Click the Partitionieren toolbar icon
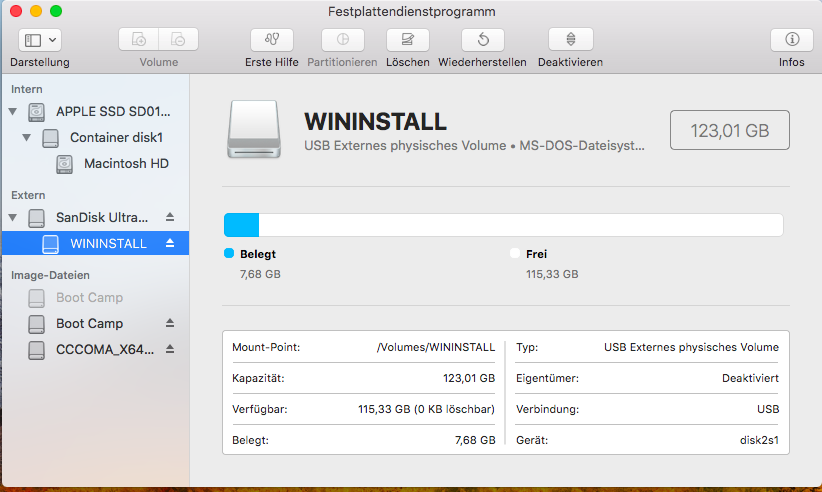Image resolution: width=822 pixels, height=492 pixels. pos(342,40)
